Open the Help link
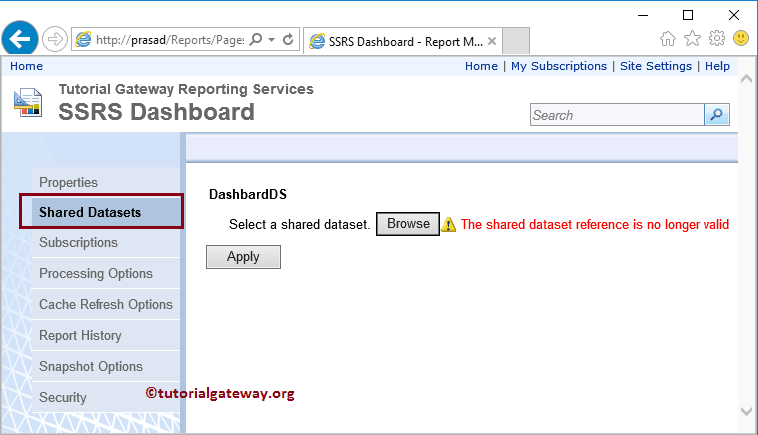This screenshot has width=758, height=435. (x=717, y=66)
